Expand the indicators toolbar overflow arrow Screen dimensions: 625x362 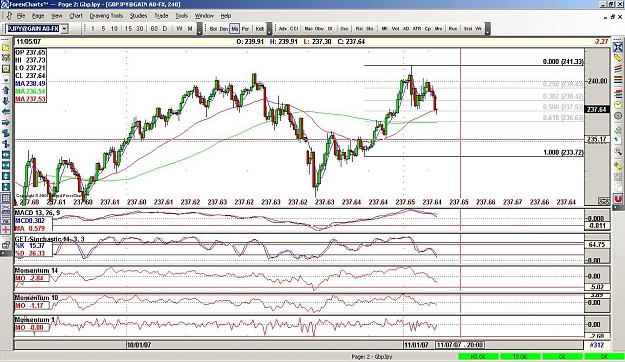(x=487, y=29)
